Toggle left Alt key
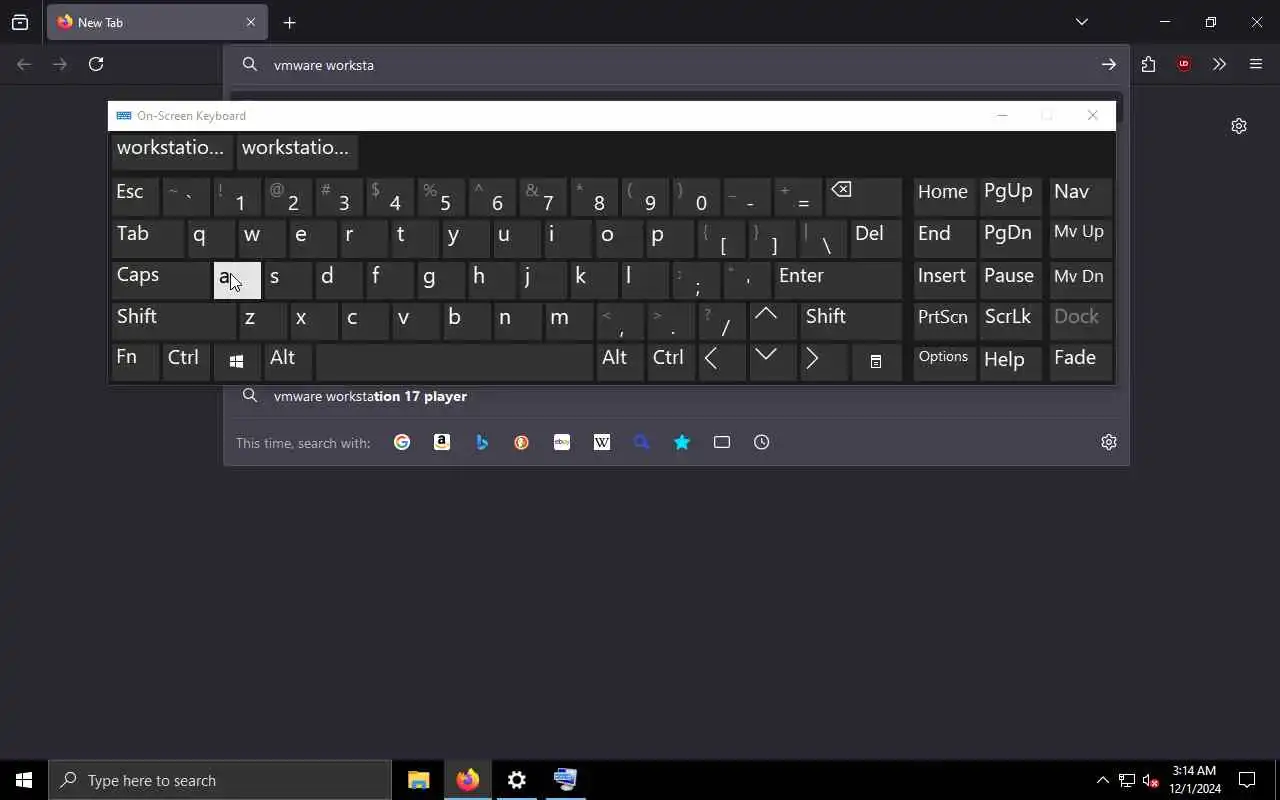The height and width of the screenshot is (800, 1280). pos(288,362)
